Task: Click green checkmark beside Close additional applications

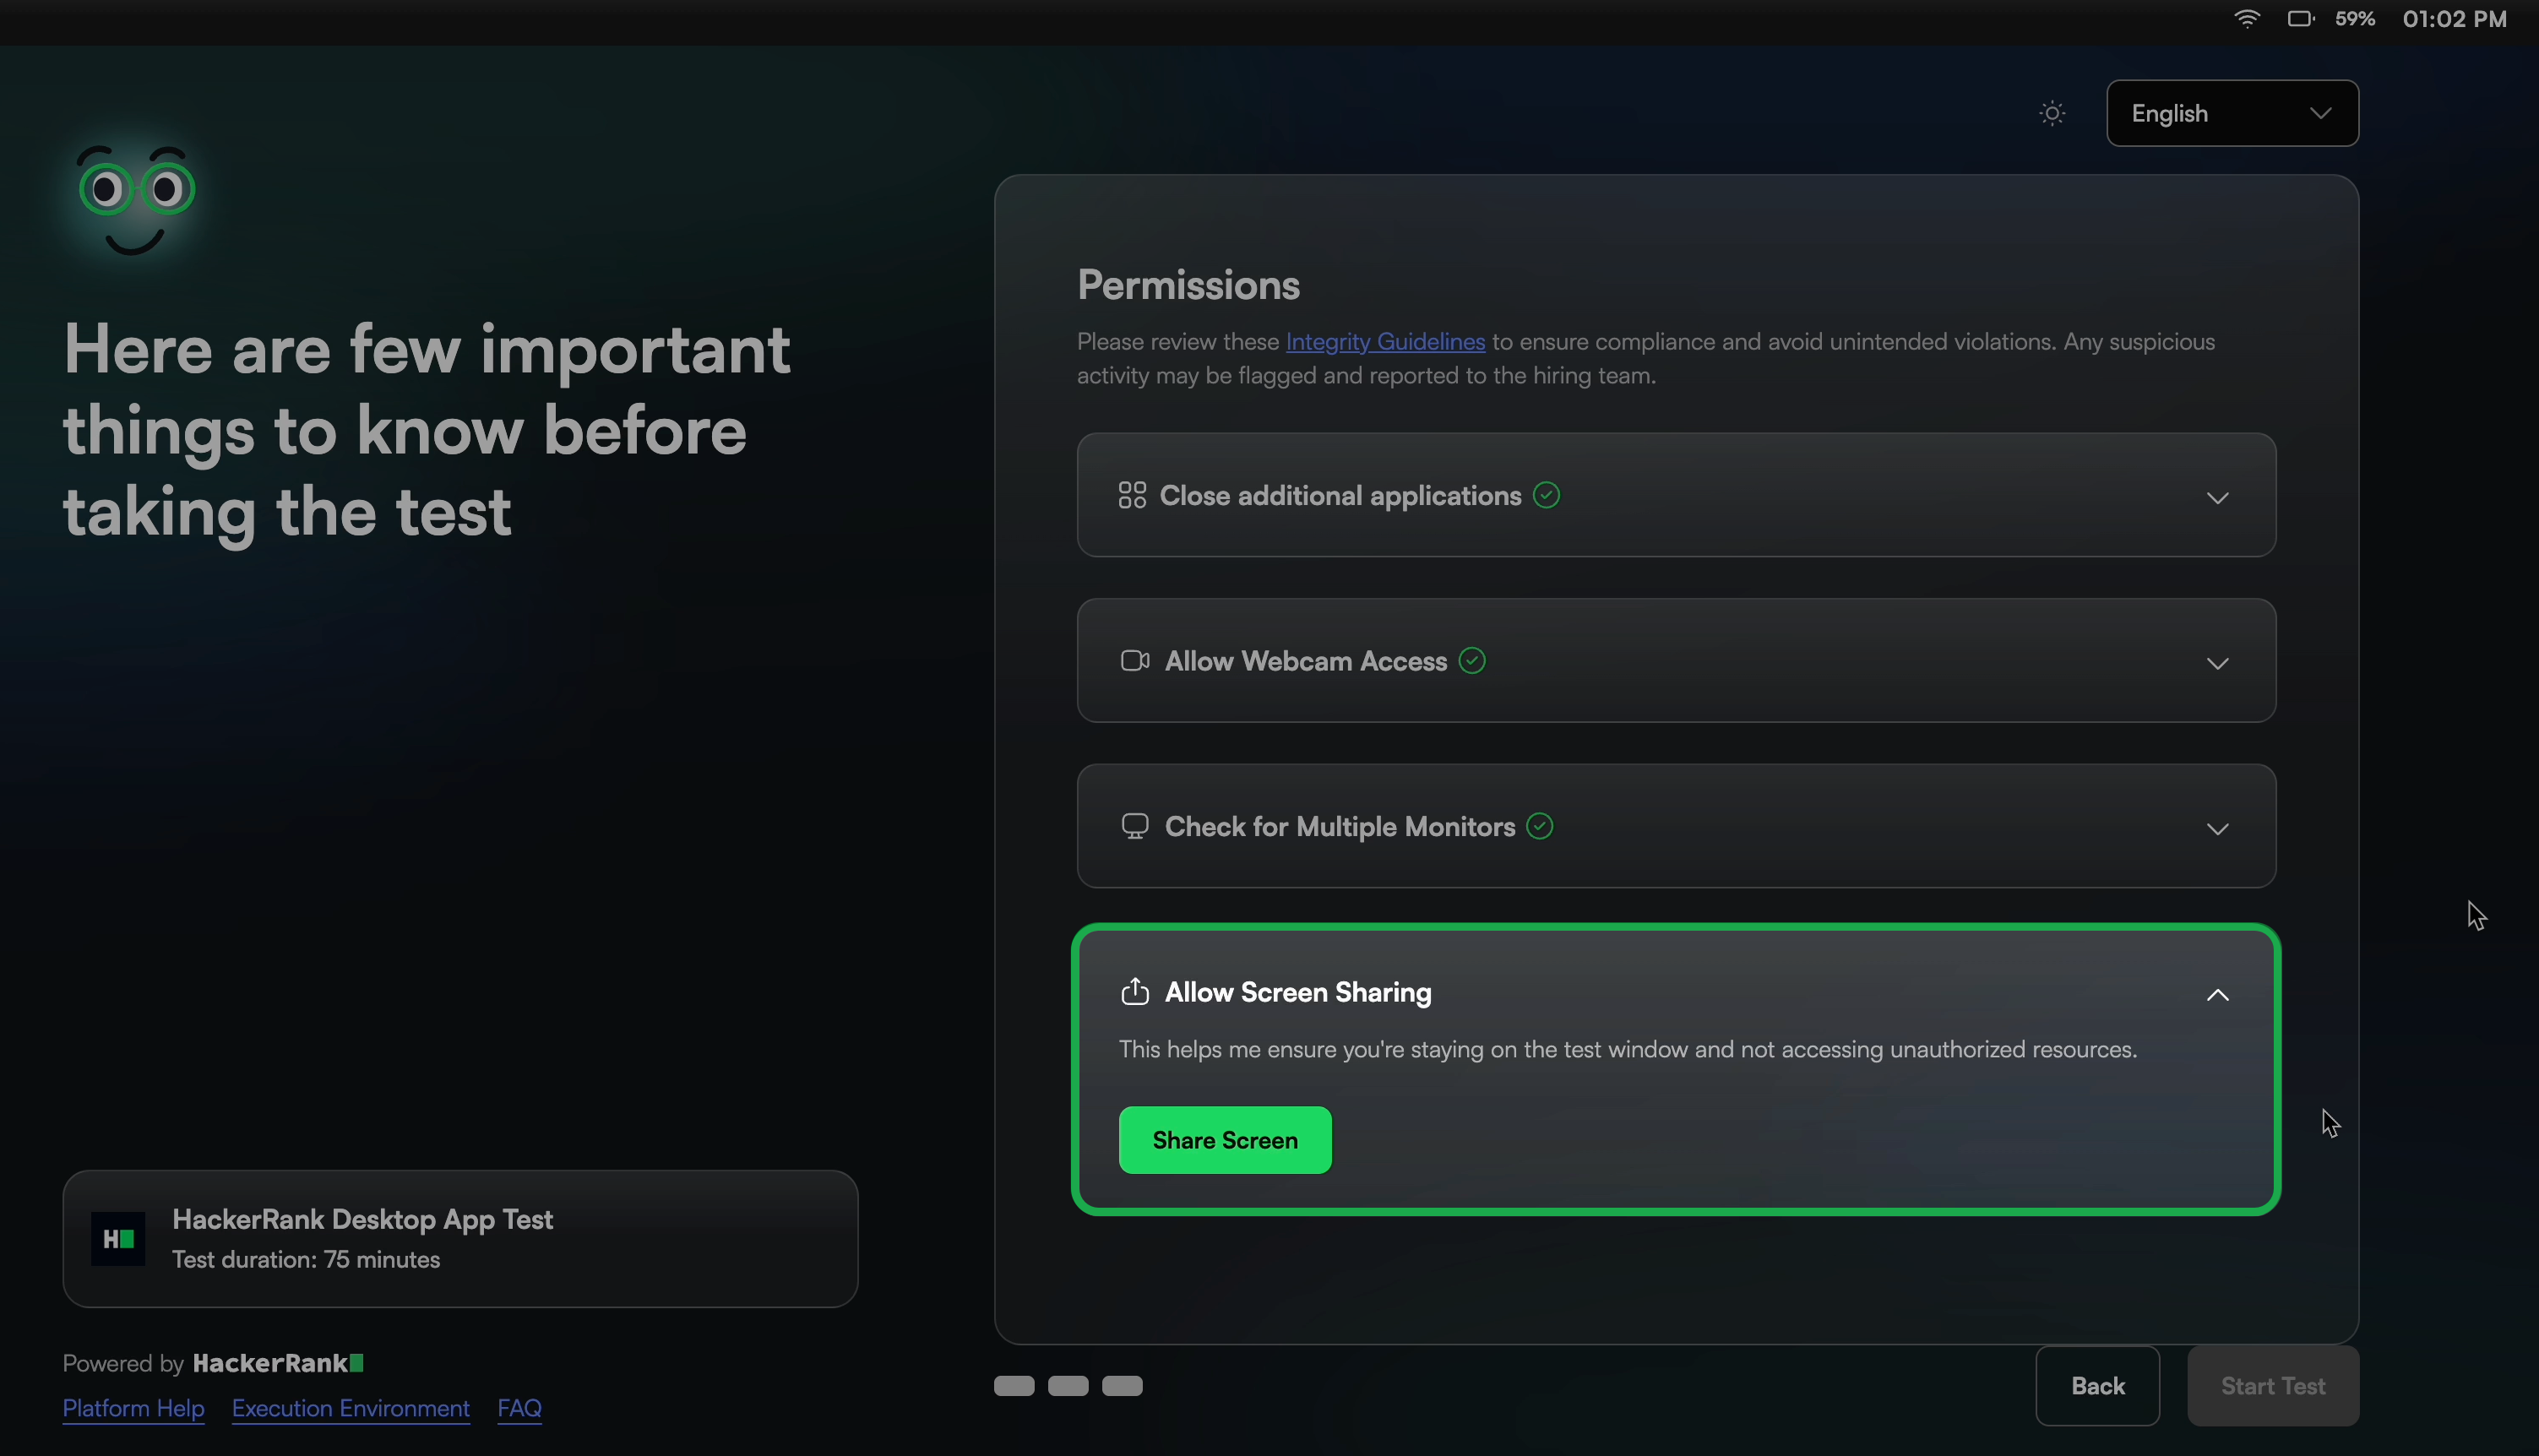Action: pos(1546,496)
